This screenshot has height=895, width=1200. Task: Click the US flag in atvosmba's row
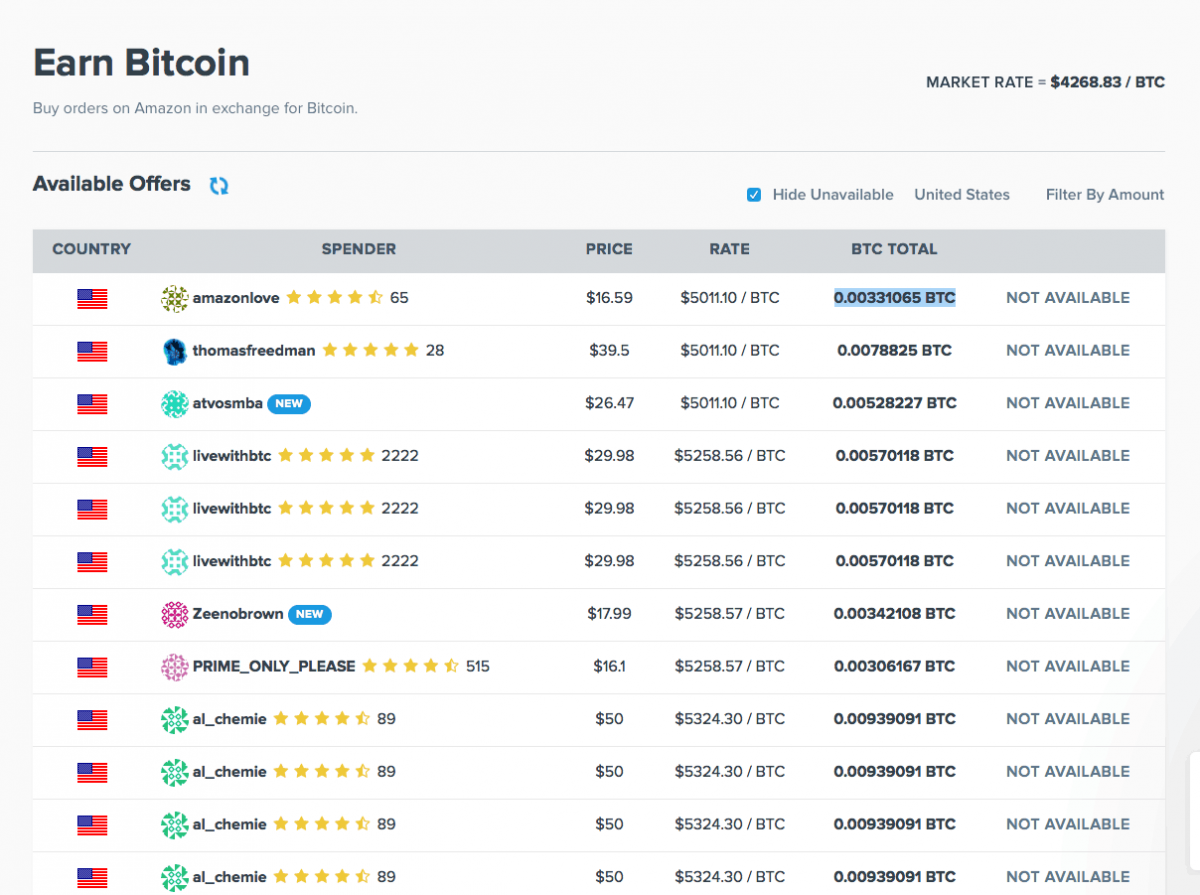click(92, 404)
